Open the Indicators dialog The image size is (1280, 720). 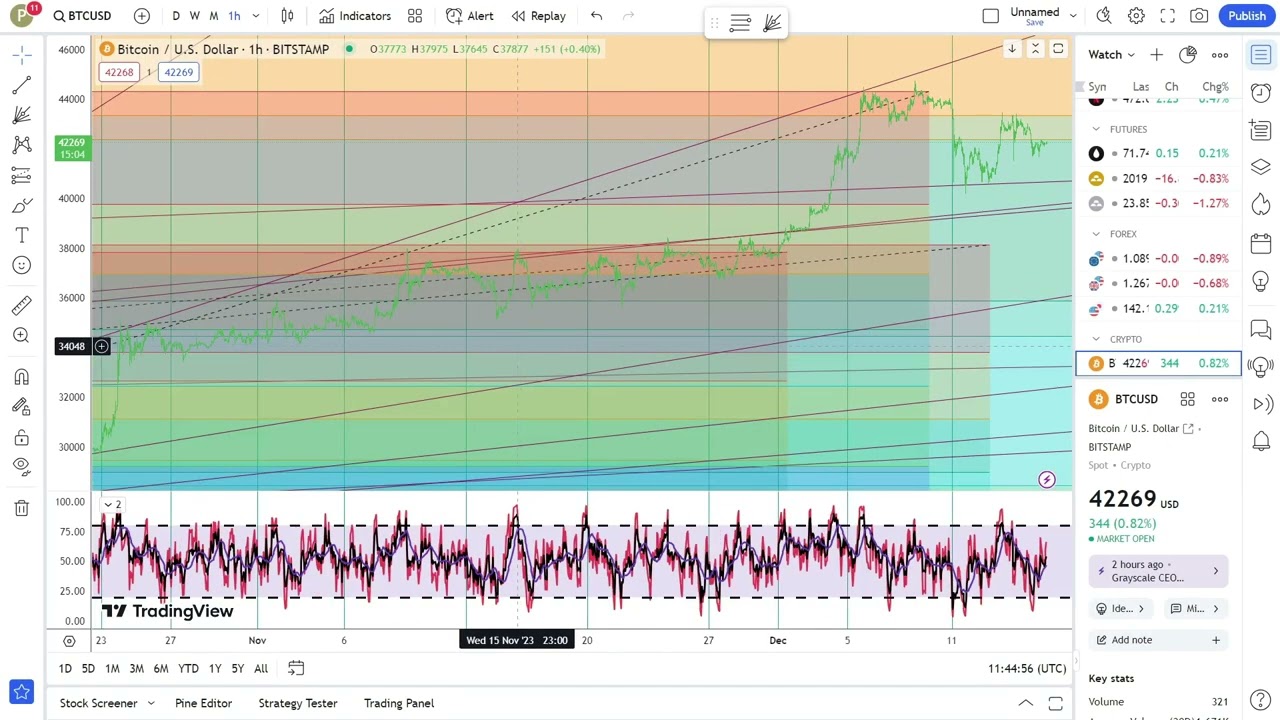click(355, 16)
